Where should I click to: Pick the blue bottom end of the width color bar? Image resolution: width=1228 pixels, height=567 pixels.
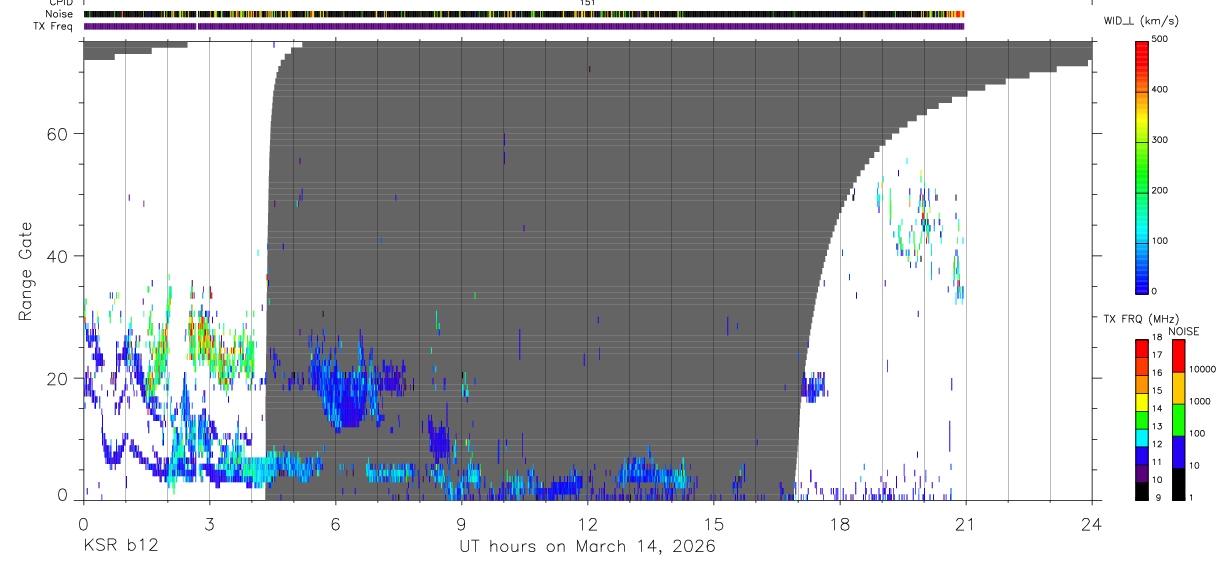point(1141,285)
